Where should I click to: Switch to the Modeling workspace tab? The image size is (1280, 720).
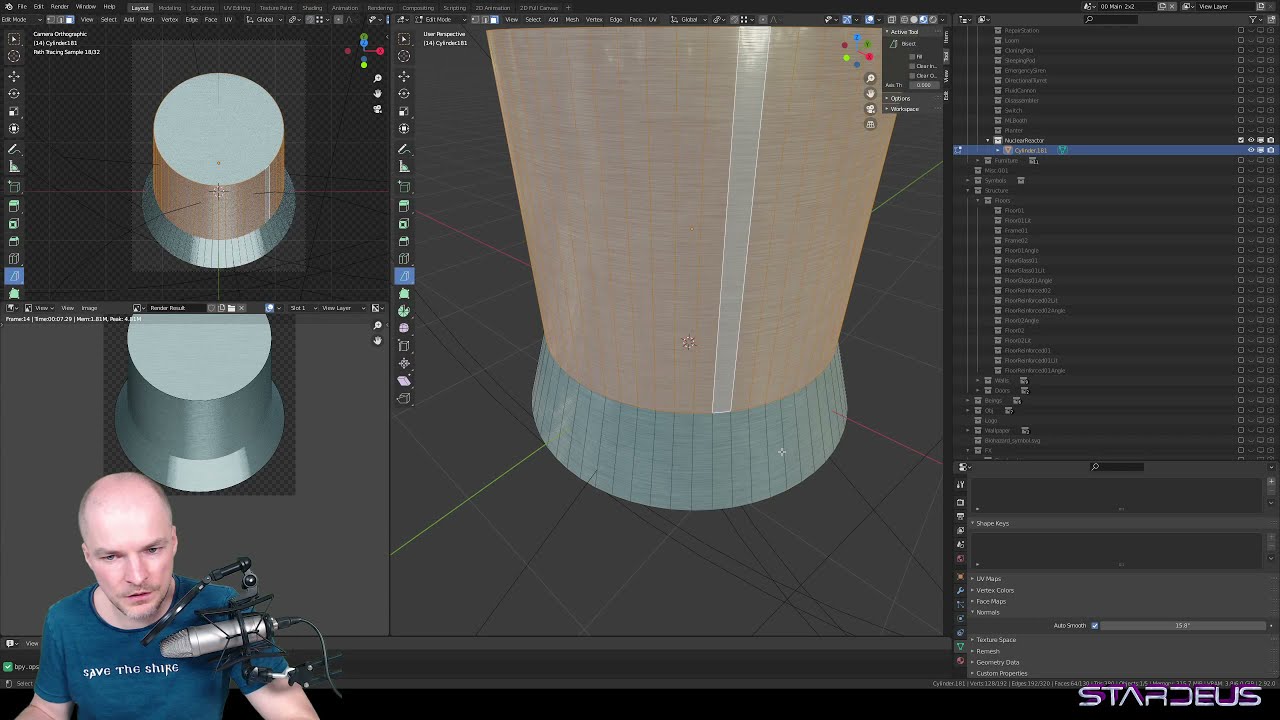[169, 7]
